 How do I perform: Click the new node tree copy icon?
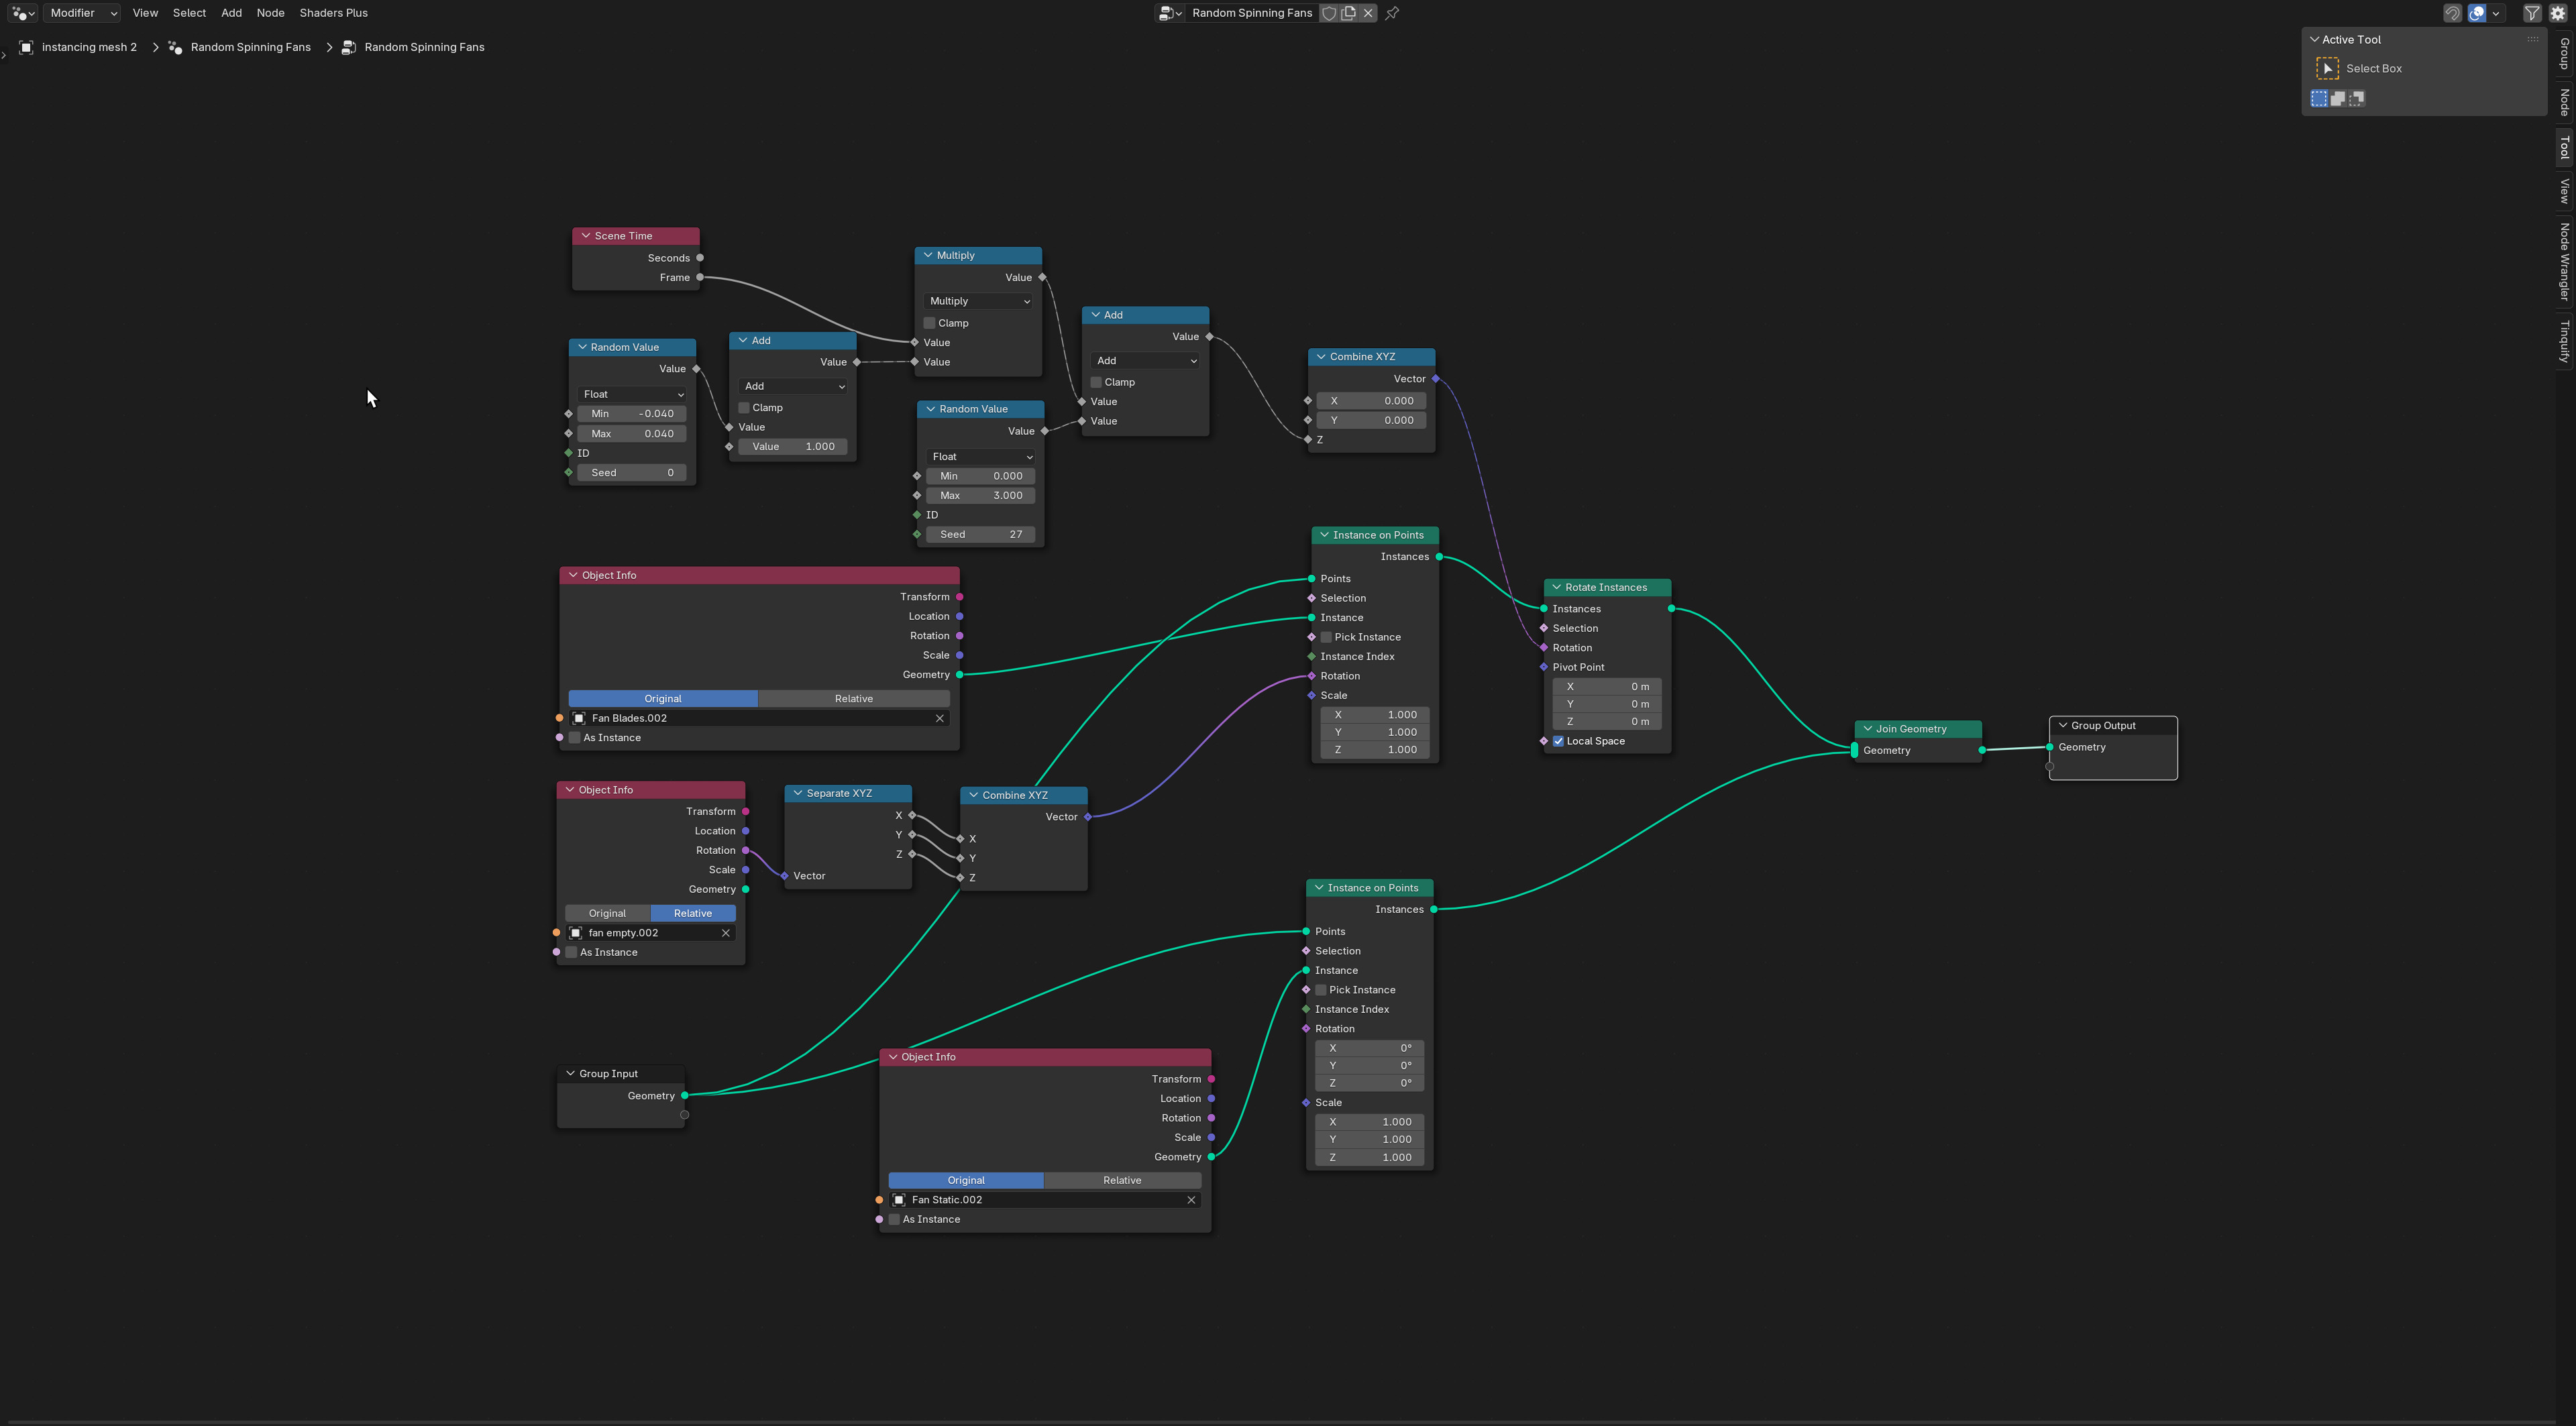[x=1349, y=13]
